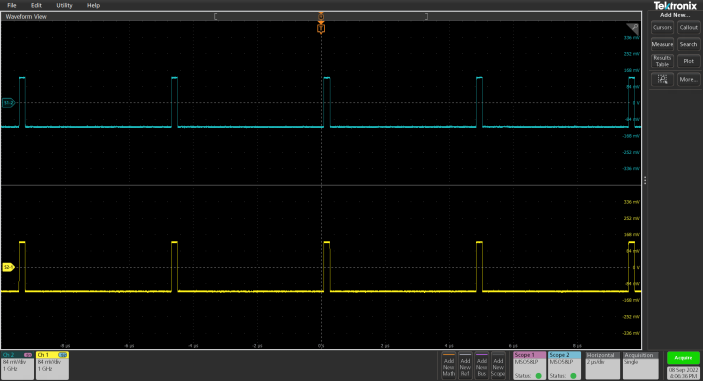
Task: Click the green Acquire button
Action: (x=683, y=358)
